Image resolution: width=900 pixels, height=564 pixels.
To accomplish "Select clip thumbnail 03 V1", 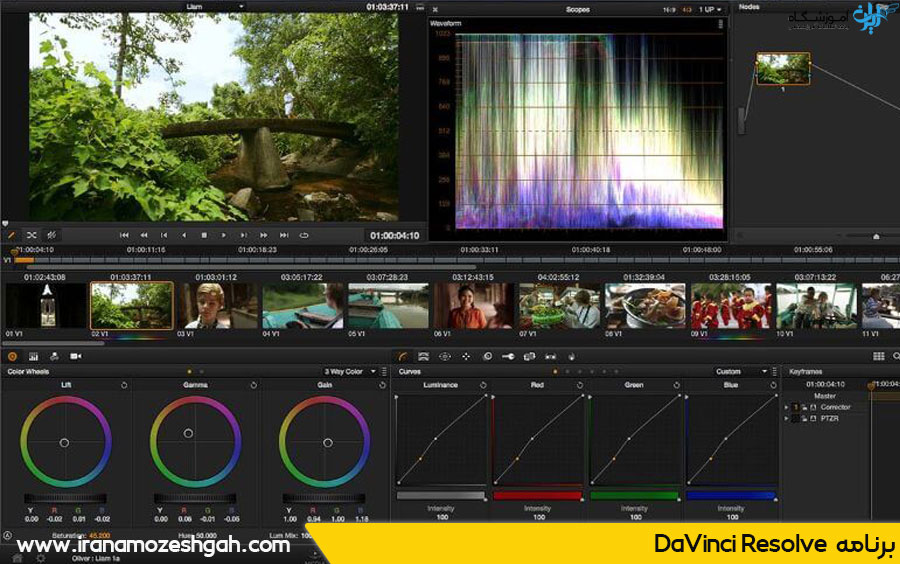I will [218, 306].
